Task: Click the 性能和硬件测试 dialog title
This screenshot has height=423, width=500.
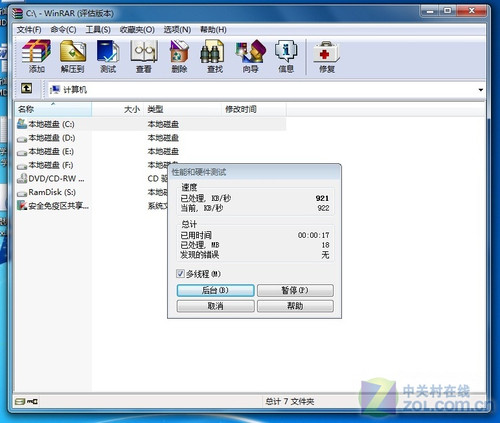Action: click(199, 172)
